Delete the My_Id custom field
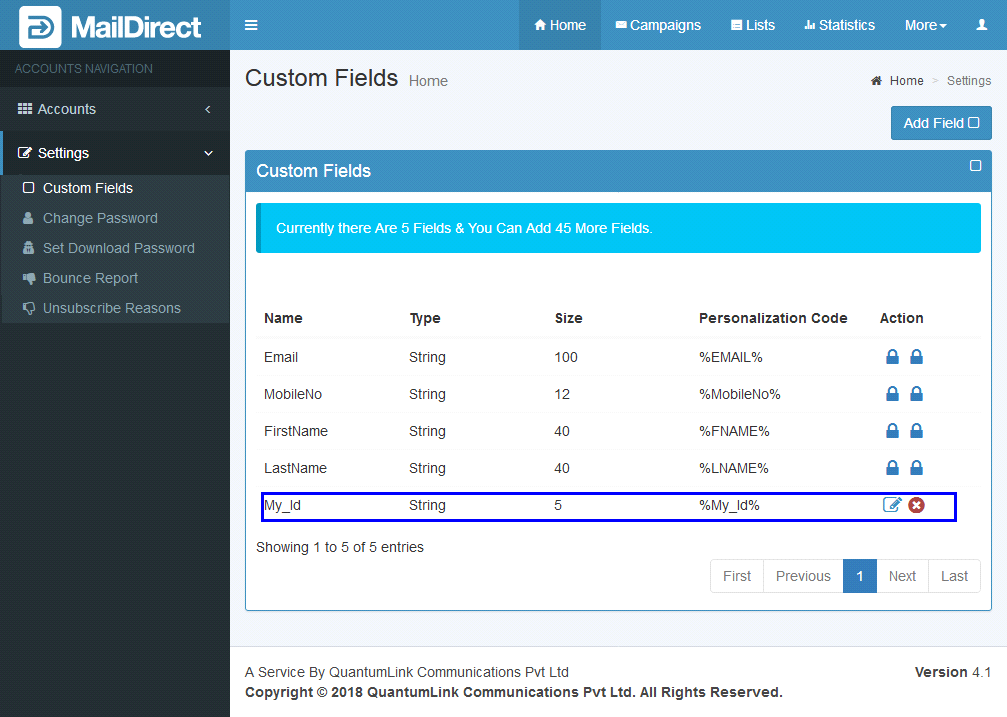The image size is (1007, 717). [916, 505]
